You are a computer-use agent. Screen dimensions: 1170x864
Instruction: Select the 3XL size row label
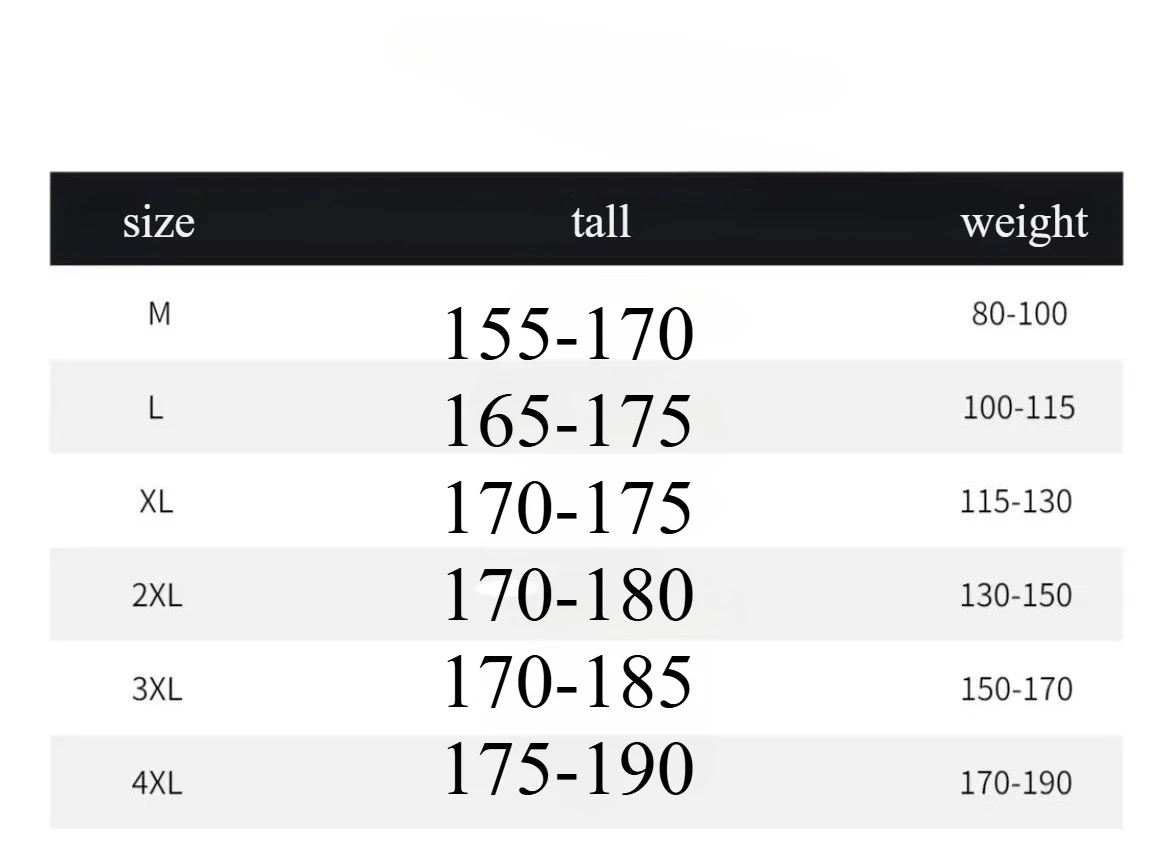pos(157,690)
